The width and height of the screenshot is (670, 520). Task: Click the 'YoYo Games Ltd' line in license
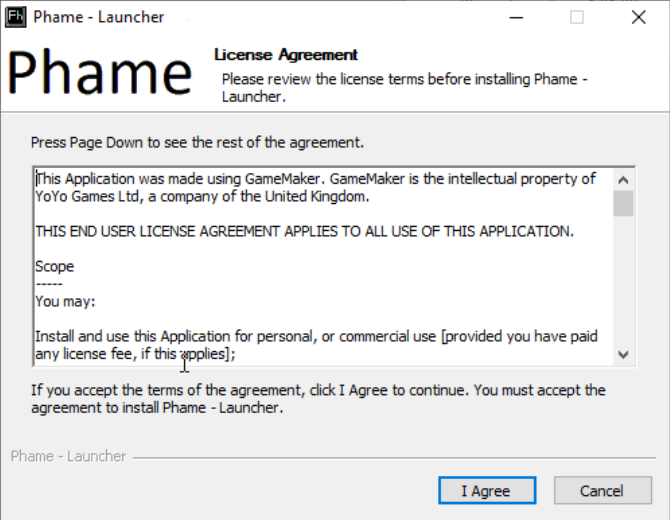pyautogui.click(x=202, y=197)
